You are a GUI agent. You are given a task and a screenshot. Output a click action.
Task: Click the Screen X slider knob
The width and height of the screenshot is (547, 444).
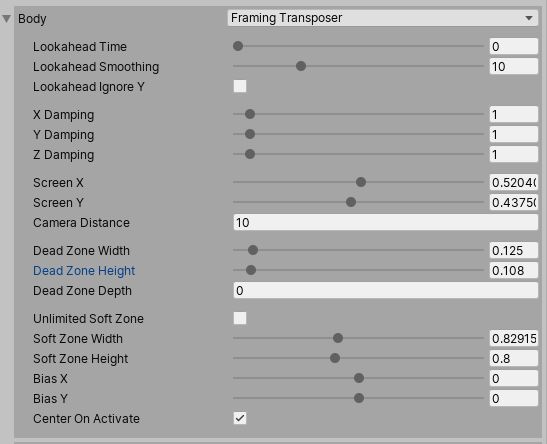click(x=361, y=182)
